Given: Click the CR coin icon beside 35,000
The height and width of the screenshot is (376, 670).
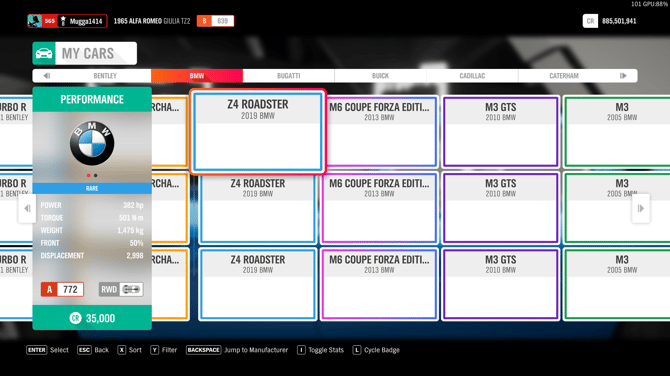Looking at the screenshot, I should 75,318.
